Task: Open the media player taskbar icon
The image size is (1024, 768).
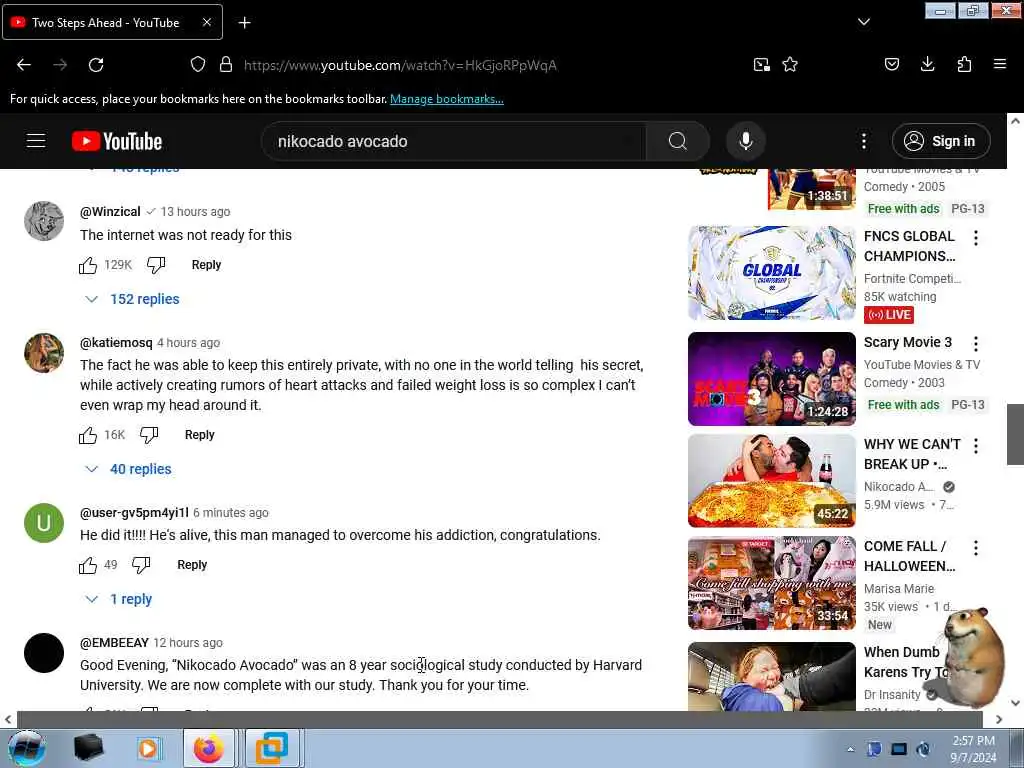Action: (148, 748)
